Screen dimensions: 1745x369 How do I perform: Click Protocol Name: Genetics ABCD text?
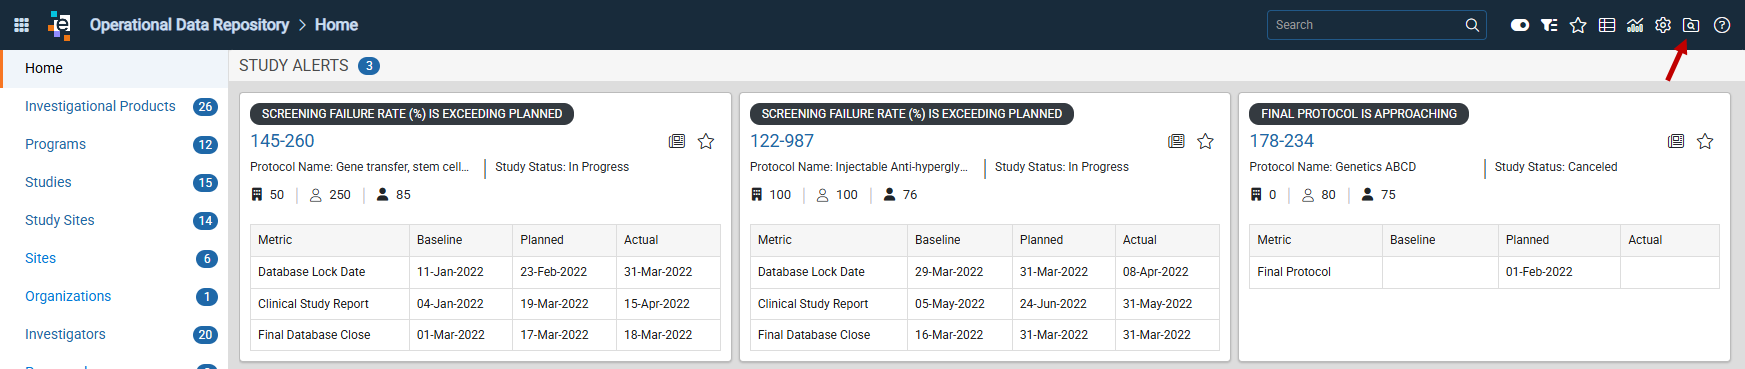point(1333,167)
